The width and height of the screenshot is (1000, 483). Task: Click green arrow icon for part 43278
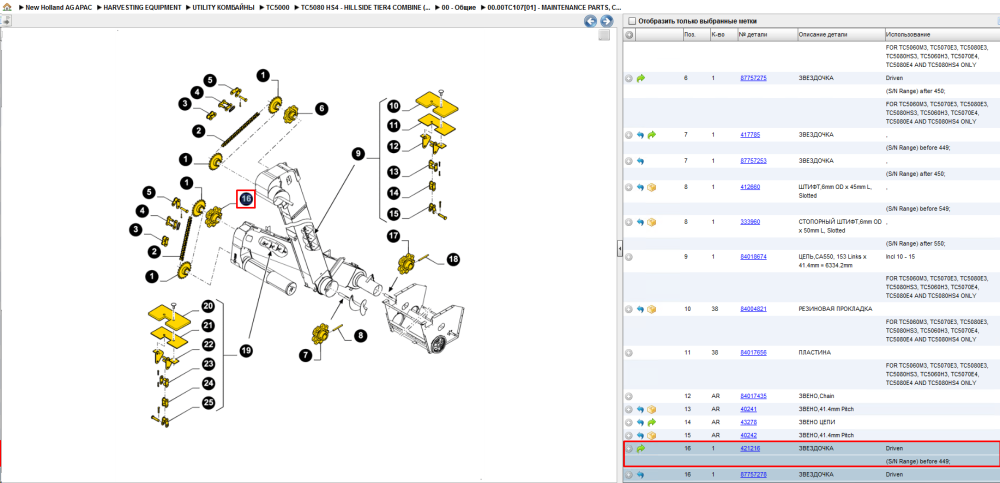pyautogui.click(x=652, y=422)
